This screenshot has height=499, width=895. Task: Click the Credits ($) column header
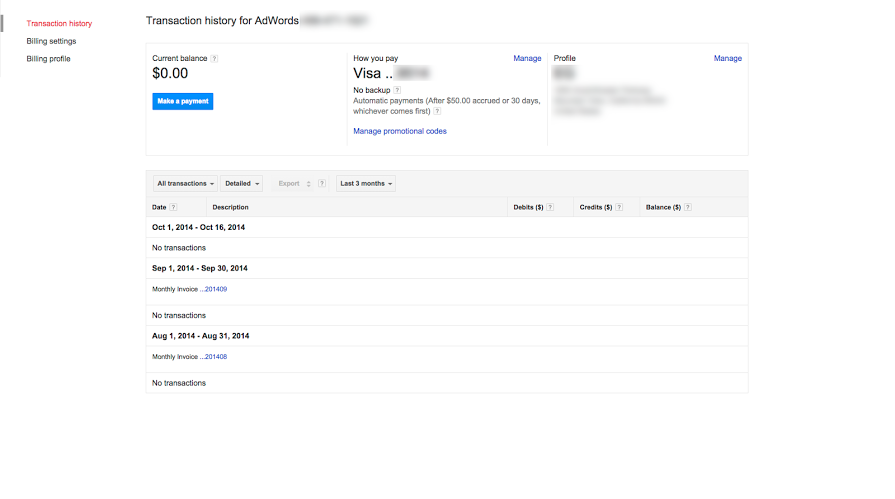596,207
